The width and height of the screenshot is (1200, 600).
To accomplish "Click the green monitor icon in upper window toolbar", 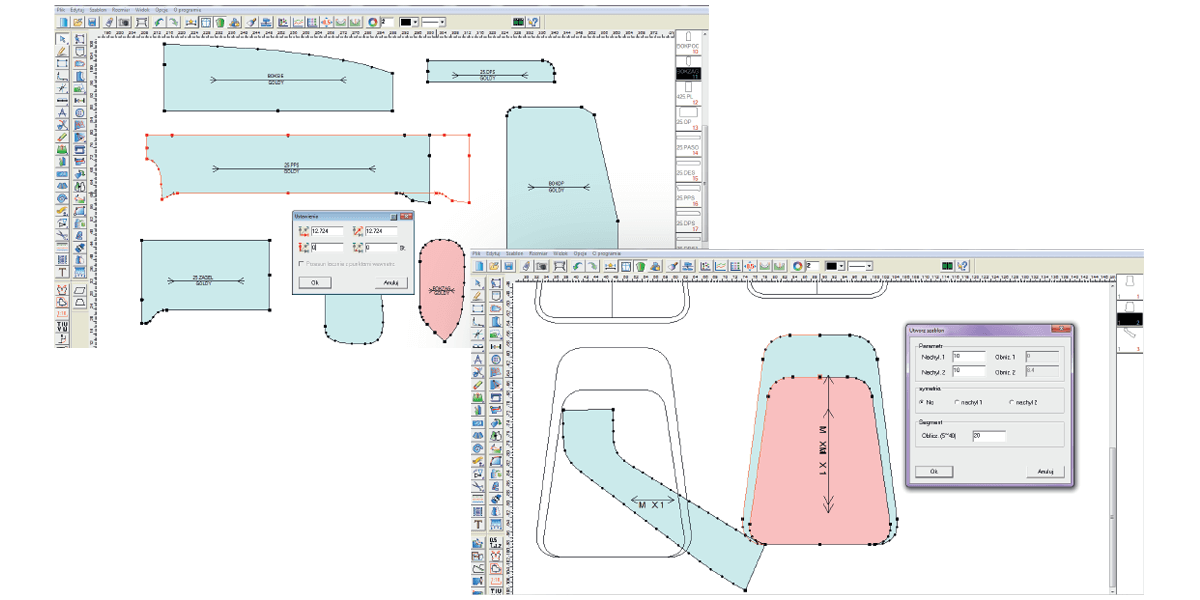I will point(519,21).
